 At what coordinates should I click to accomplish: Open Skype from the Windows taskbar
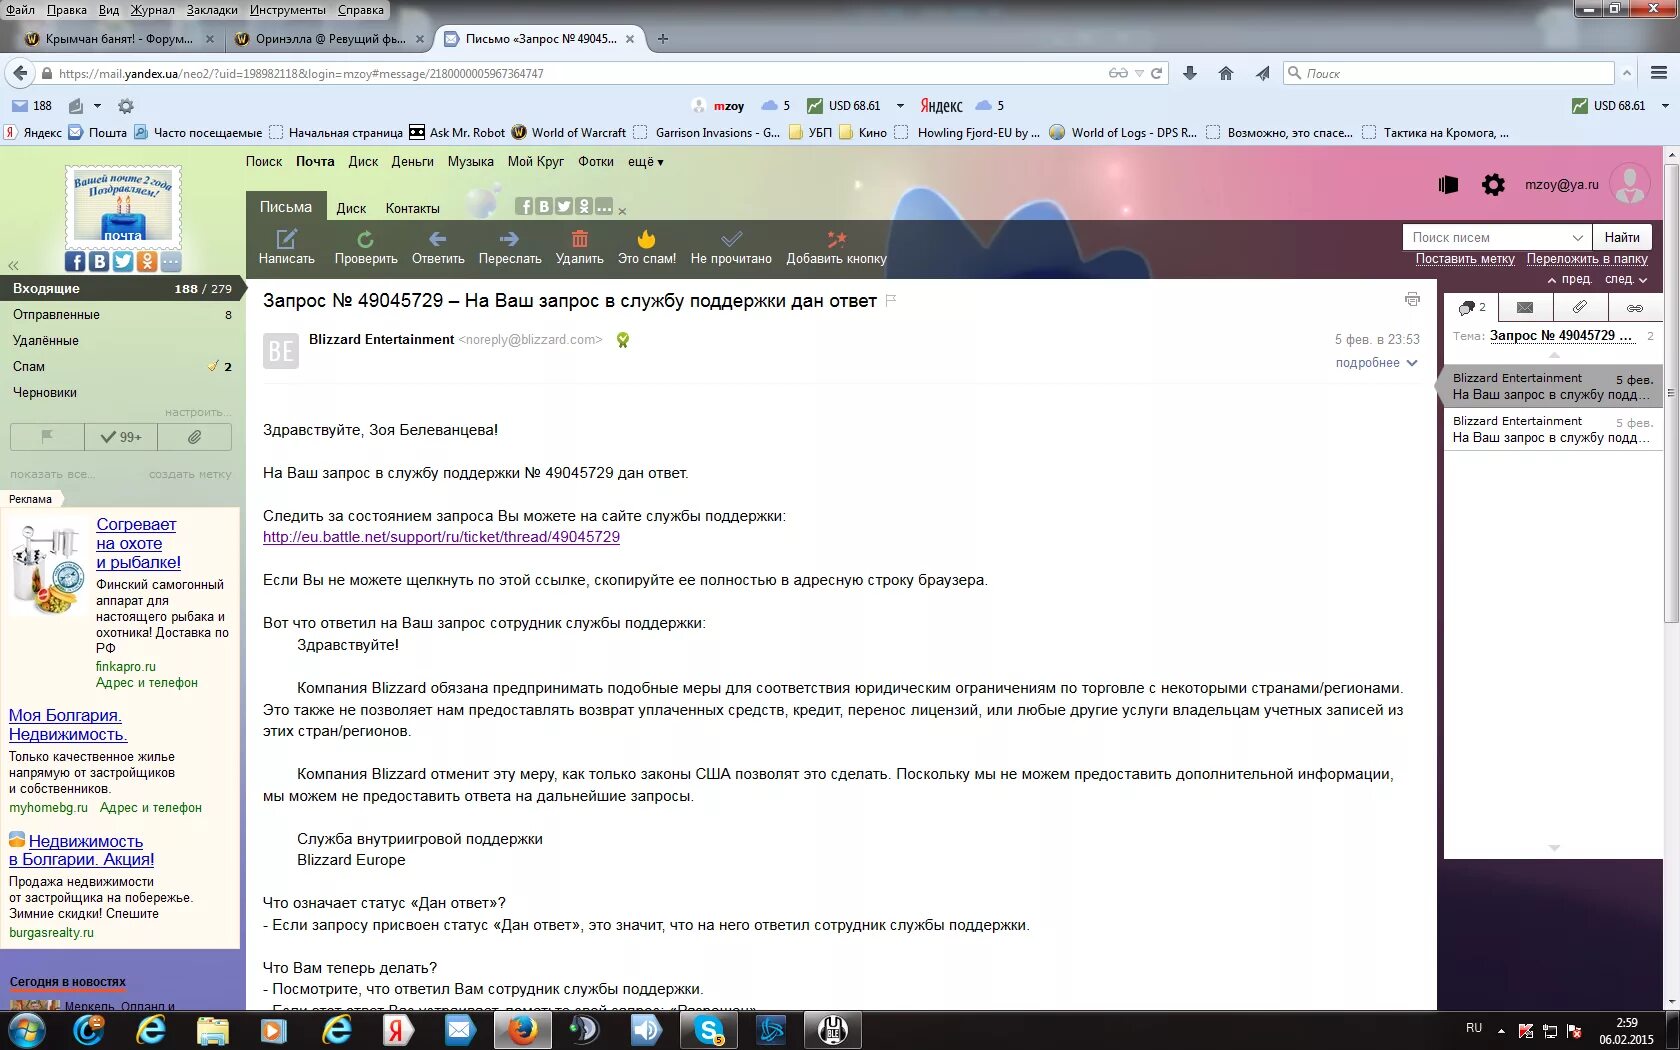(709, 1030)
